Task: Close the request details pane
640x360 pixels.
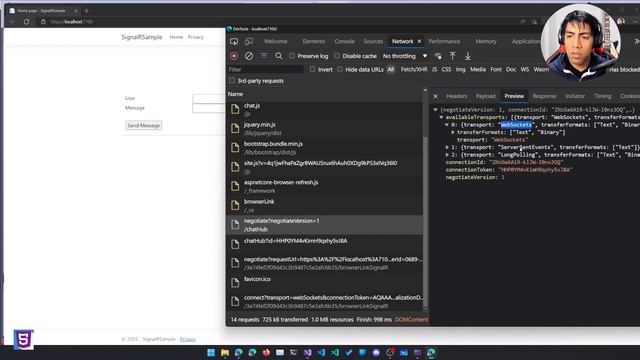Action: pos(435,96)
